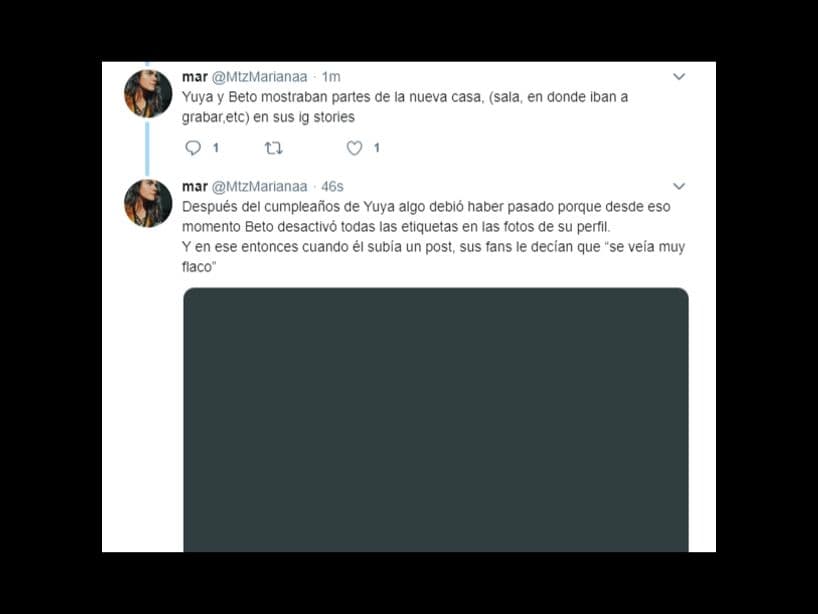Click the quoted phrase "se veía muy flaco"
The width and height of the screenshot is (818, 614).
click(x=434, y=257)
